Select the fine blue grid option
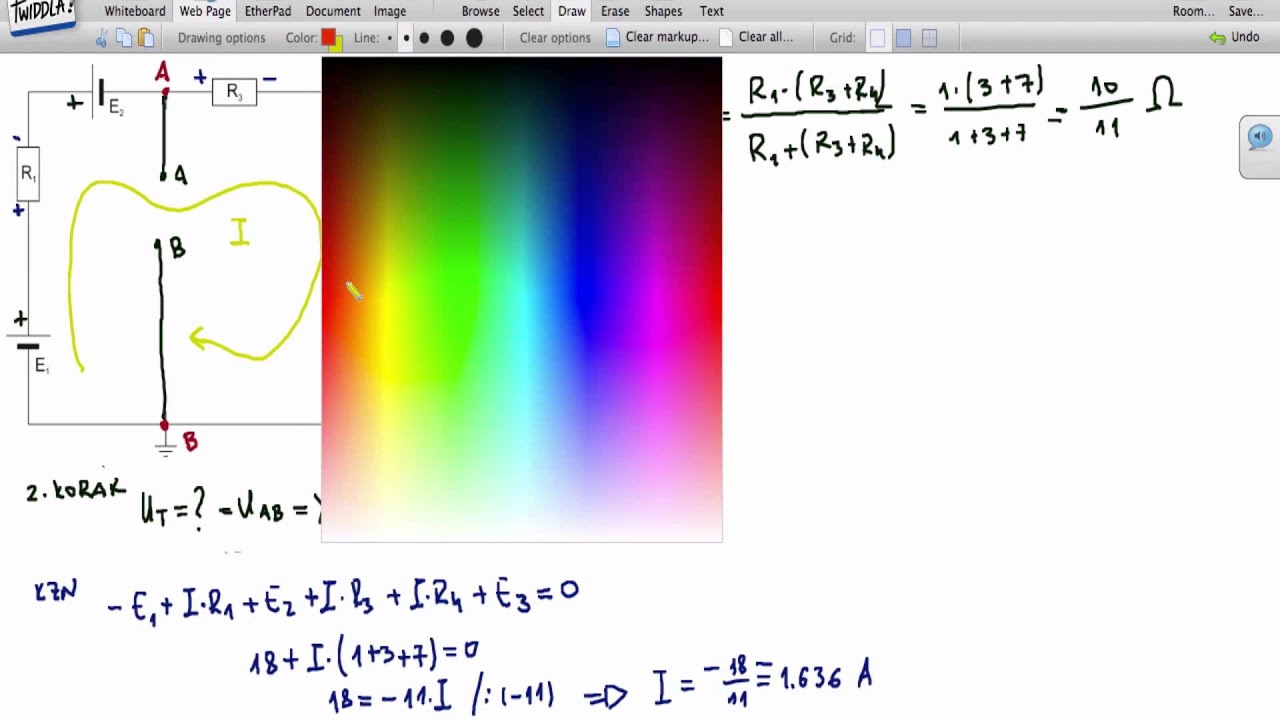The image size is (1280, 720). point(903,38)
